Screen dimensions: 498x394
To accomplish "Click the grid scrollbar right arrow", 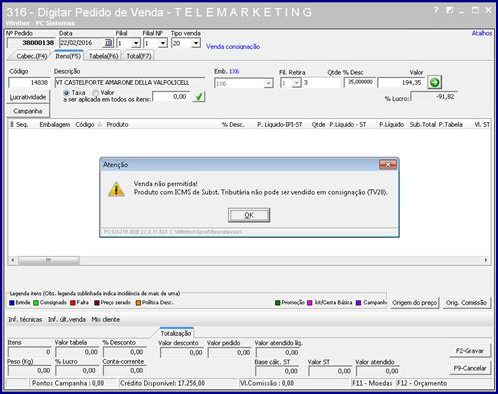I will coord(486,260).
